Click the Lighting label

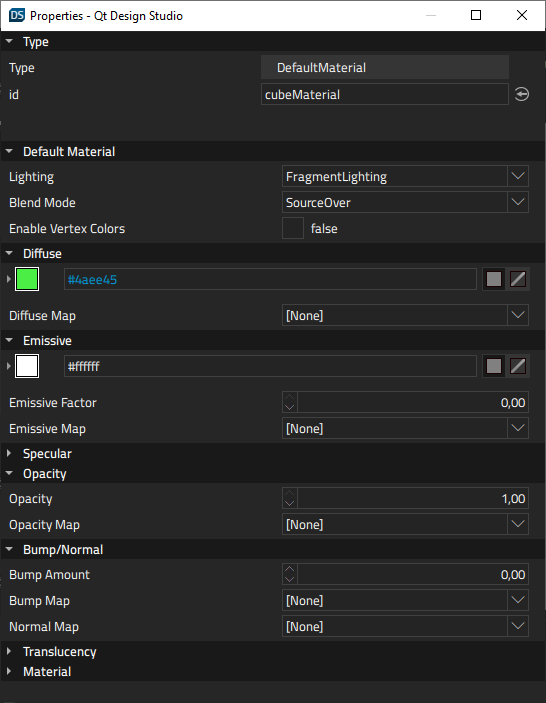31,177
